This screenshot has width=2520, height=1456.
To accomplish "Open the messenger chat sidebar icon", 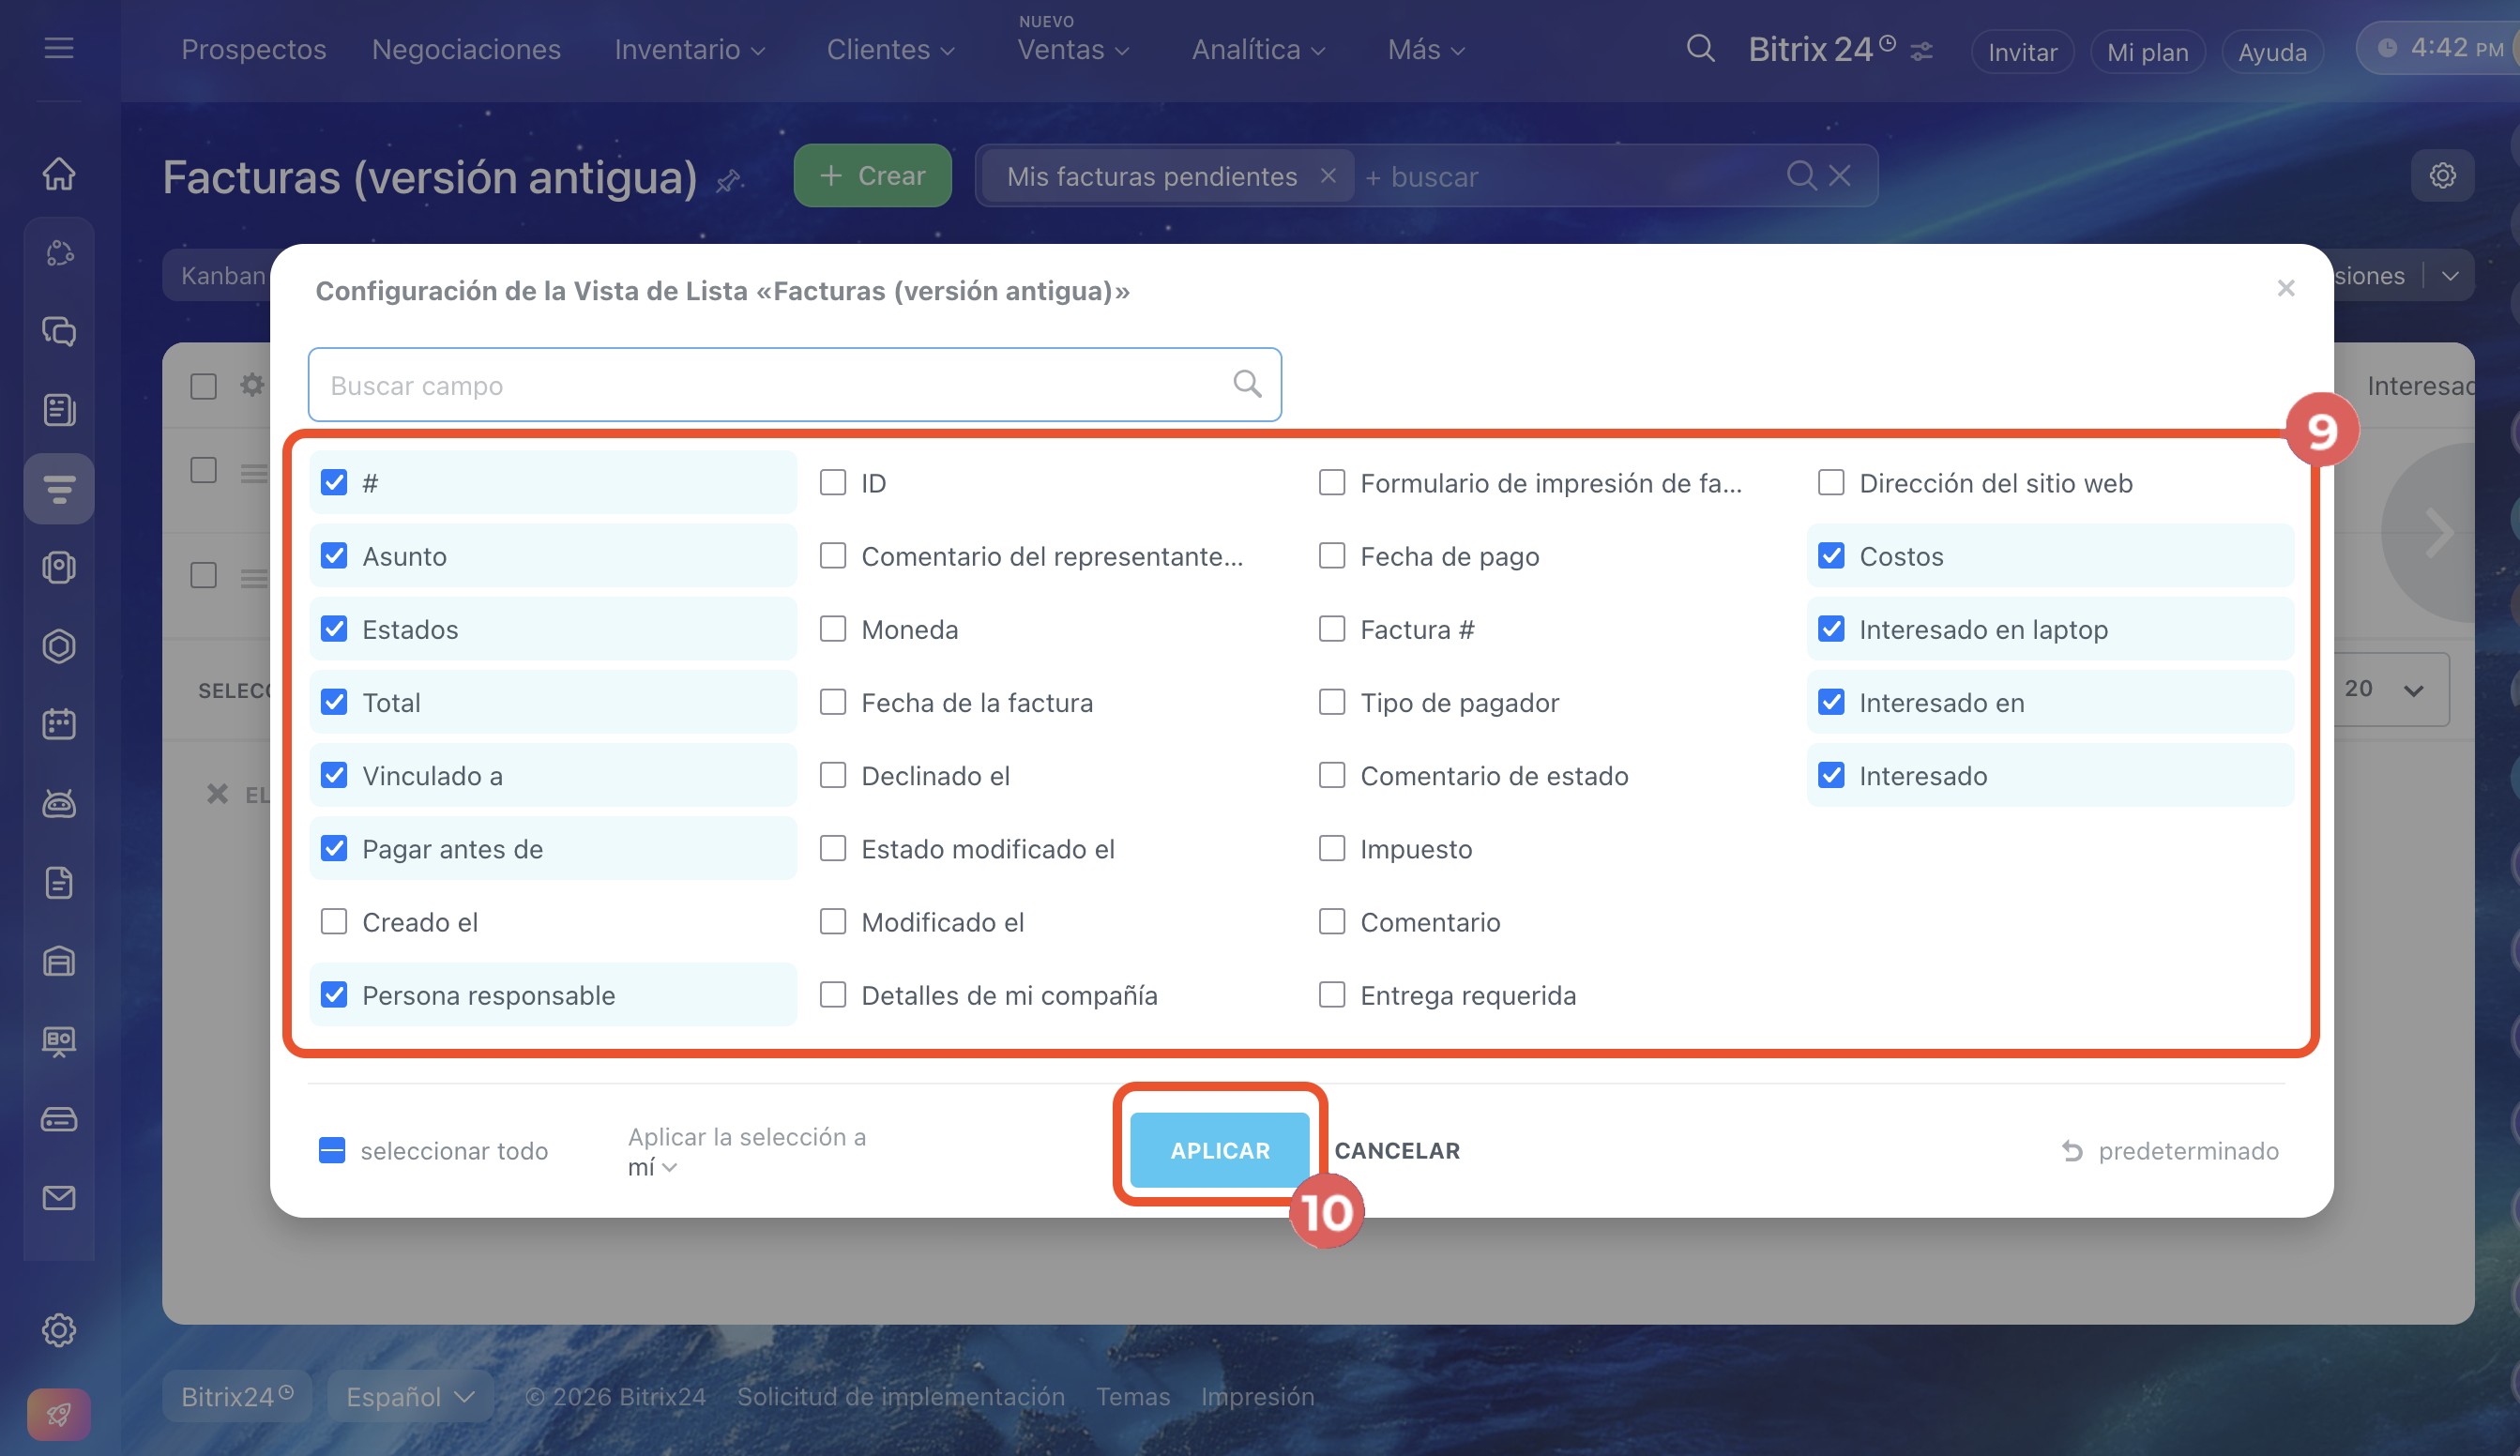I will pos(59,331).
